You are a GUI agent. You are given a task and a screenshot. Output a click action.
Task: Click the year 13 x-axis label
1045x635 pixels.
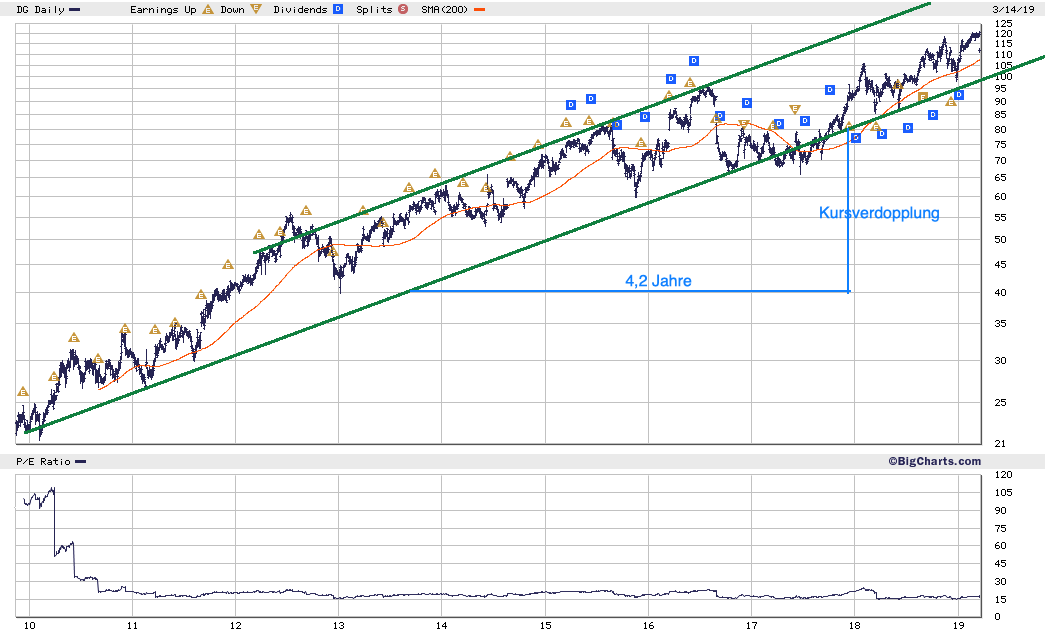339,626
